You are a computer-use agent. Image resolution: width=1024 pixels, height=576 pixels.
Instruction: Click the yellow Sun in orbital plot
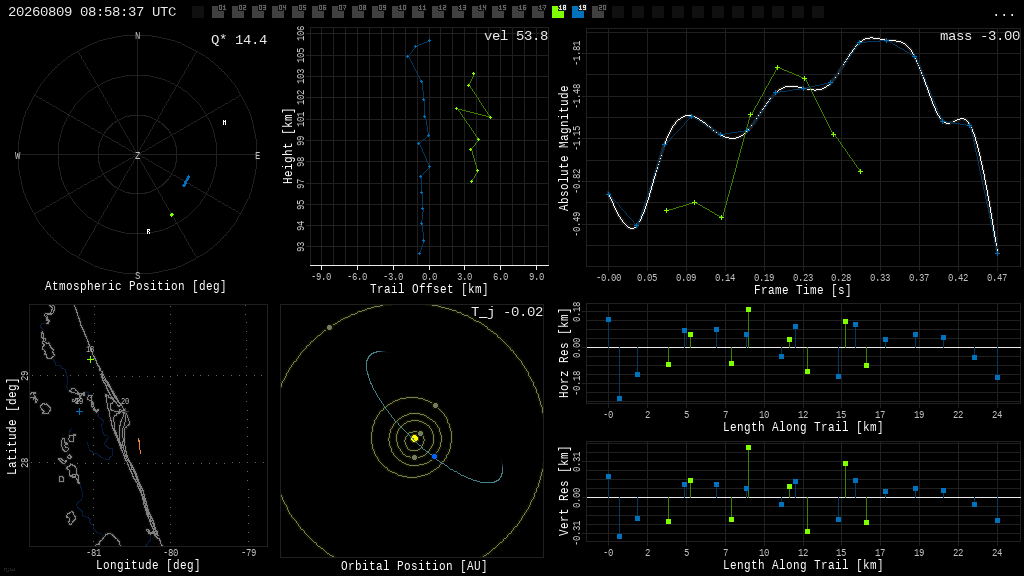[x=414, y=438]
